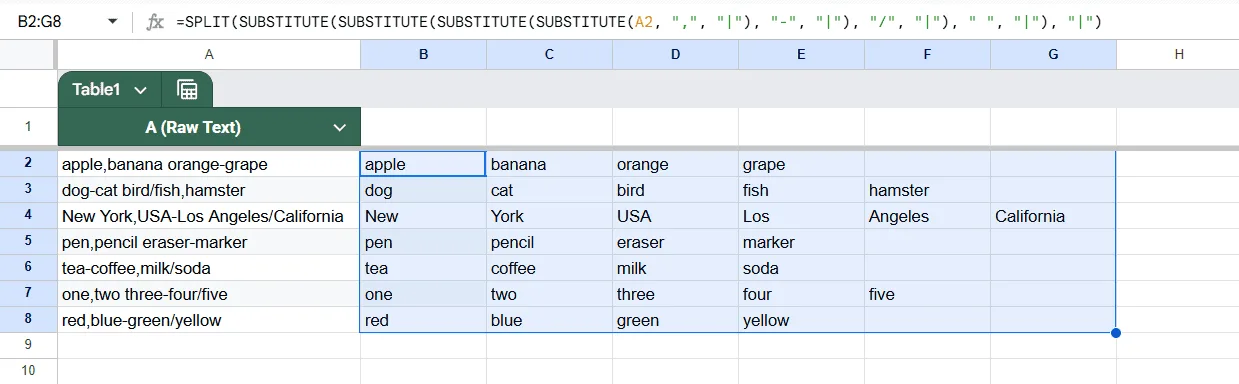Select row 2 header
1239x384 pixels.
28,164
